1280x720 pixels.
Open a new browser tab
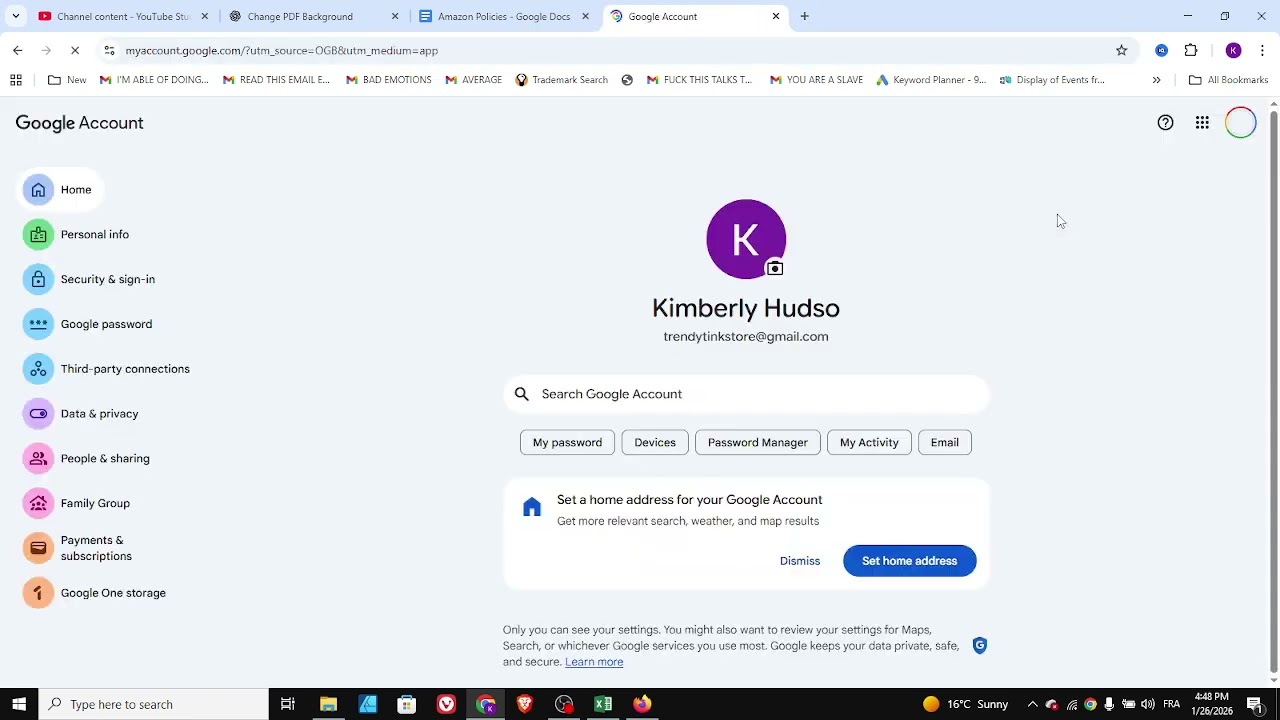804,16
